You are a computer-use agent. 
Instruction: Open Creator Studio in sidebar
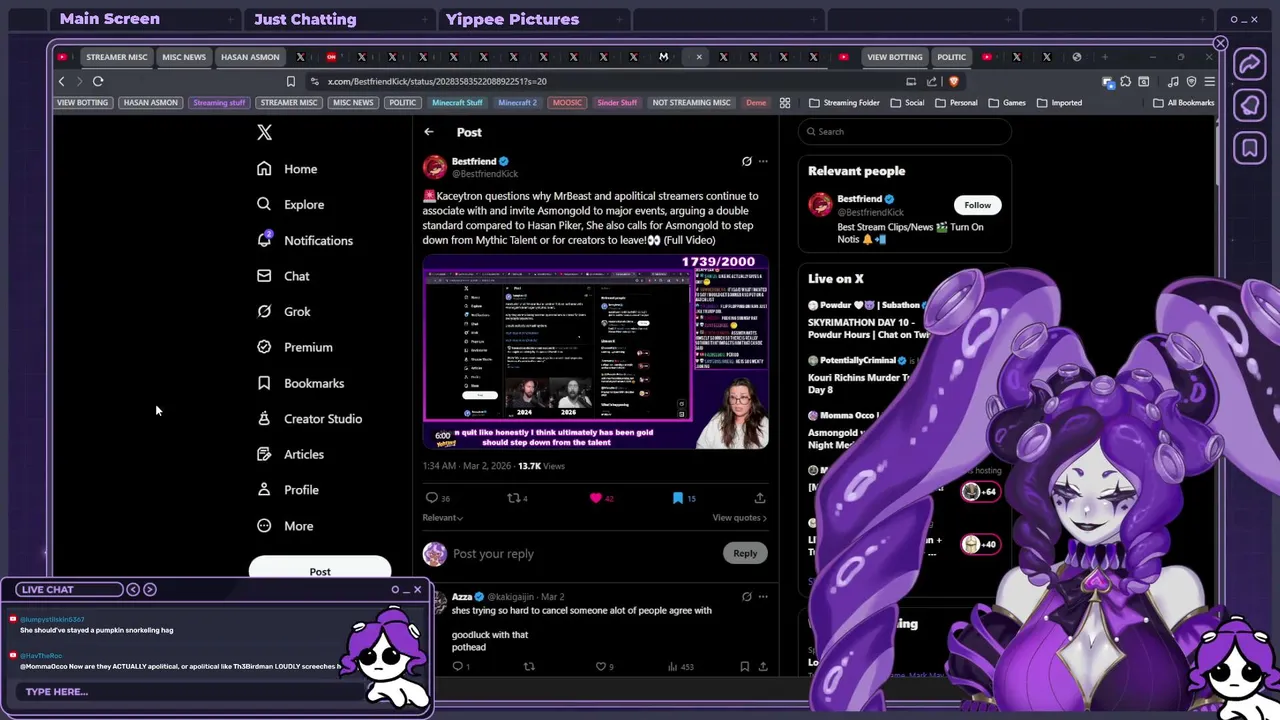point(309,418)
